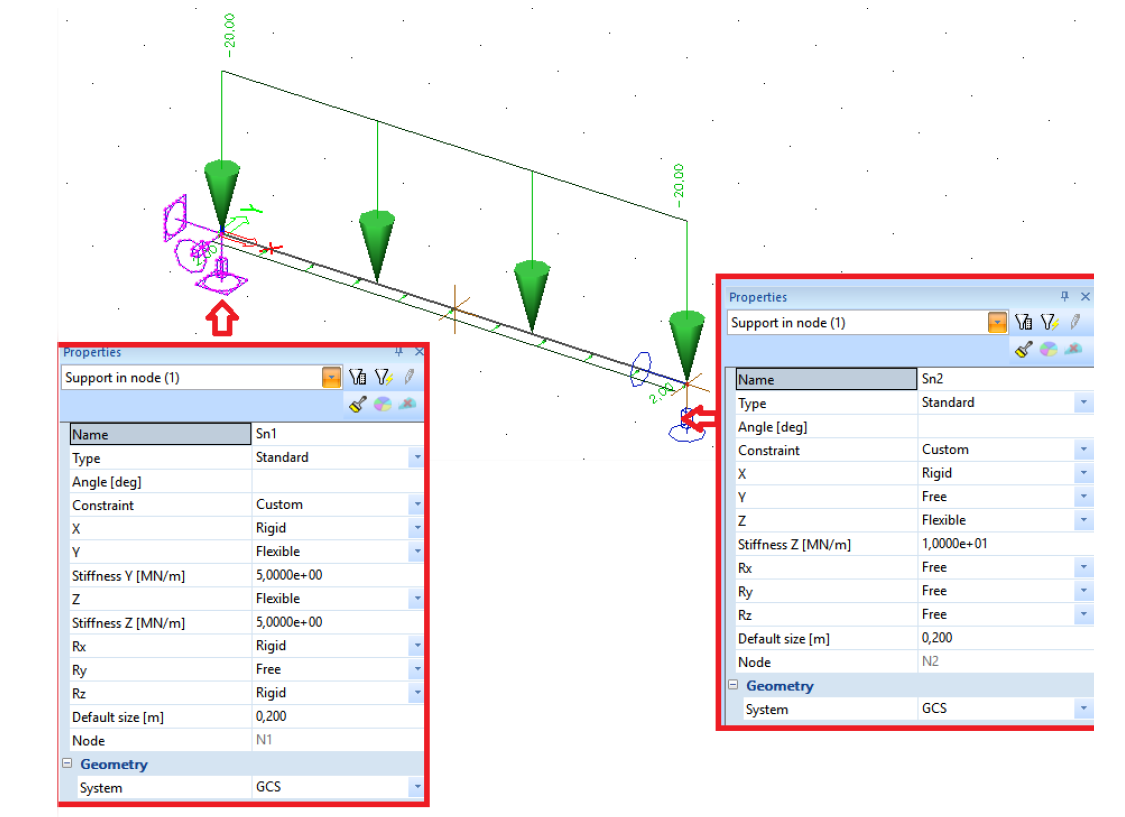Click the paintbrush icon in Sn1 Properties panel
The image size is (1125, 817).
[x=358, y=404]
